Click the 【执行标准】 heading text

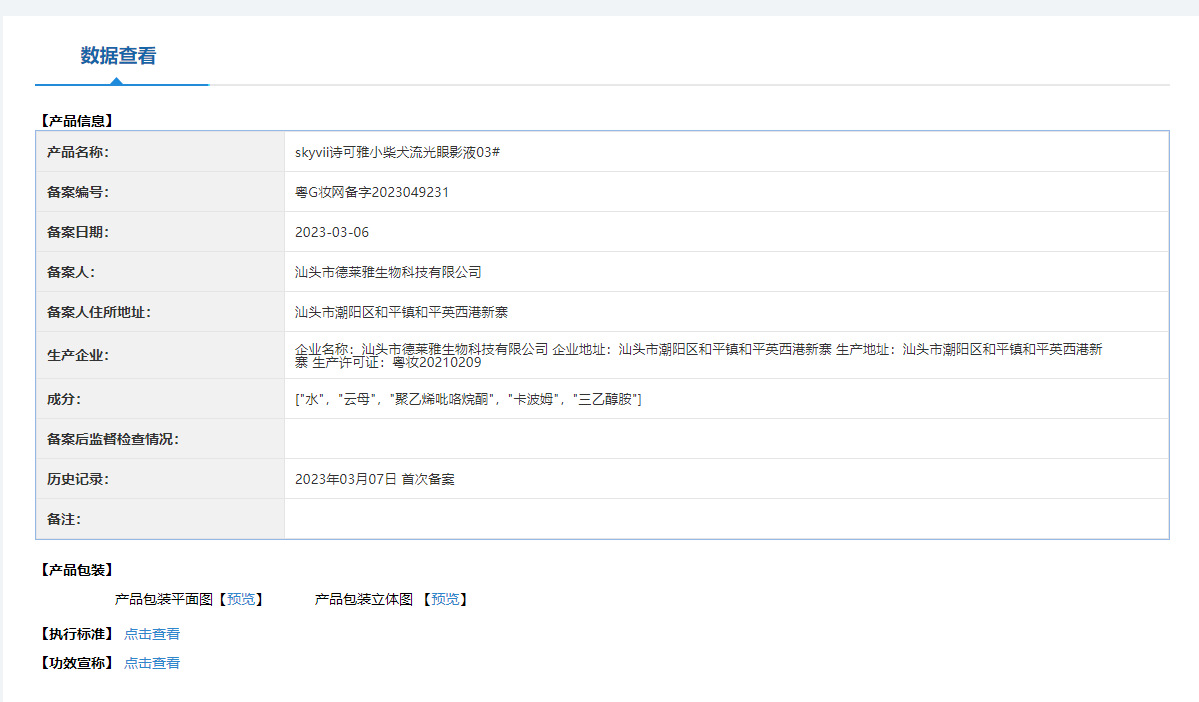77,634
